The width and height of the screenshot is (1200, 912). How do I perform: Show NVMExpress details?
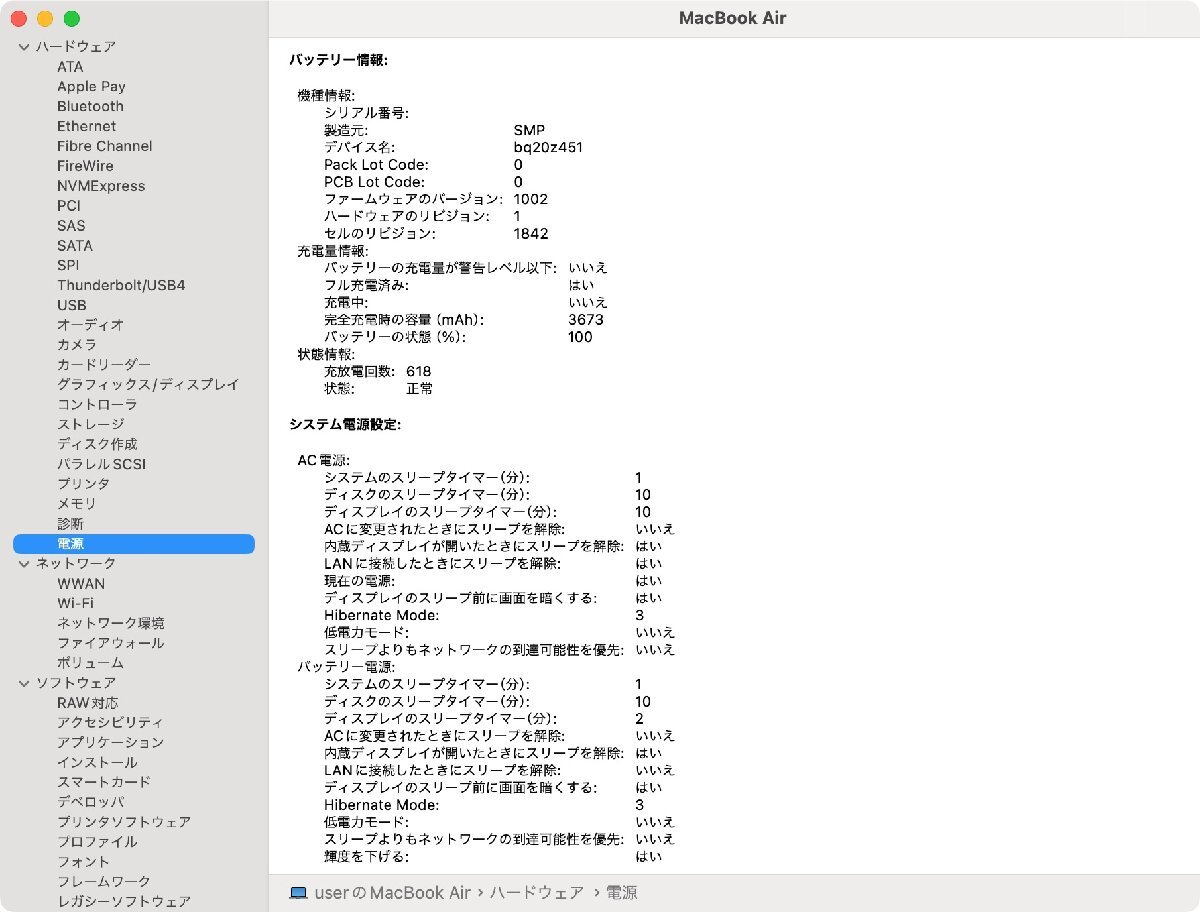coord(101,186)
